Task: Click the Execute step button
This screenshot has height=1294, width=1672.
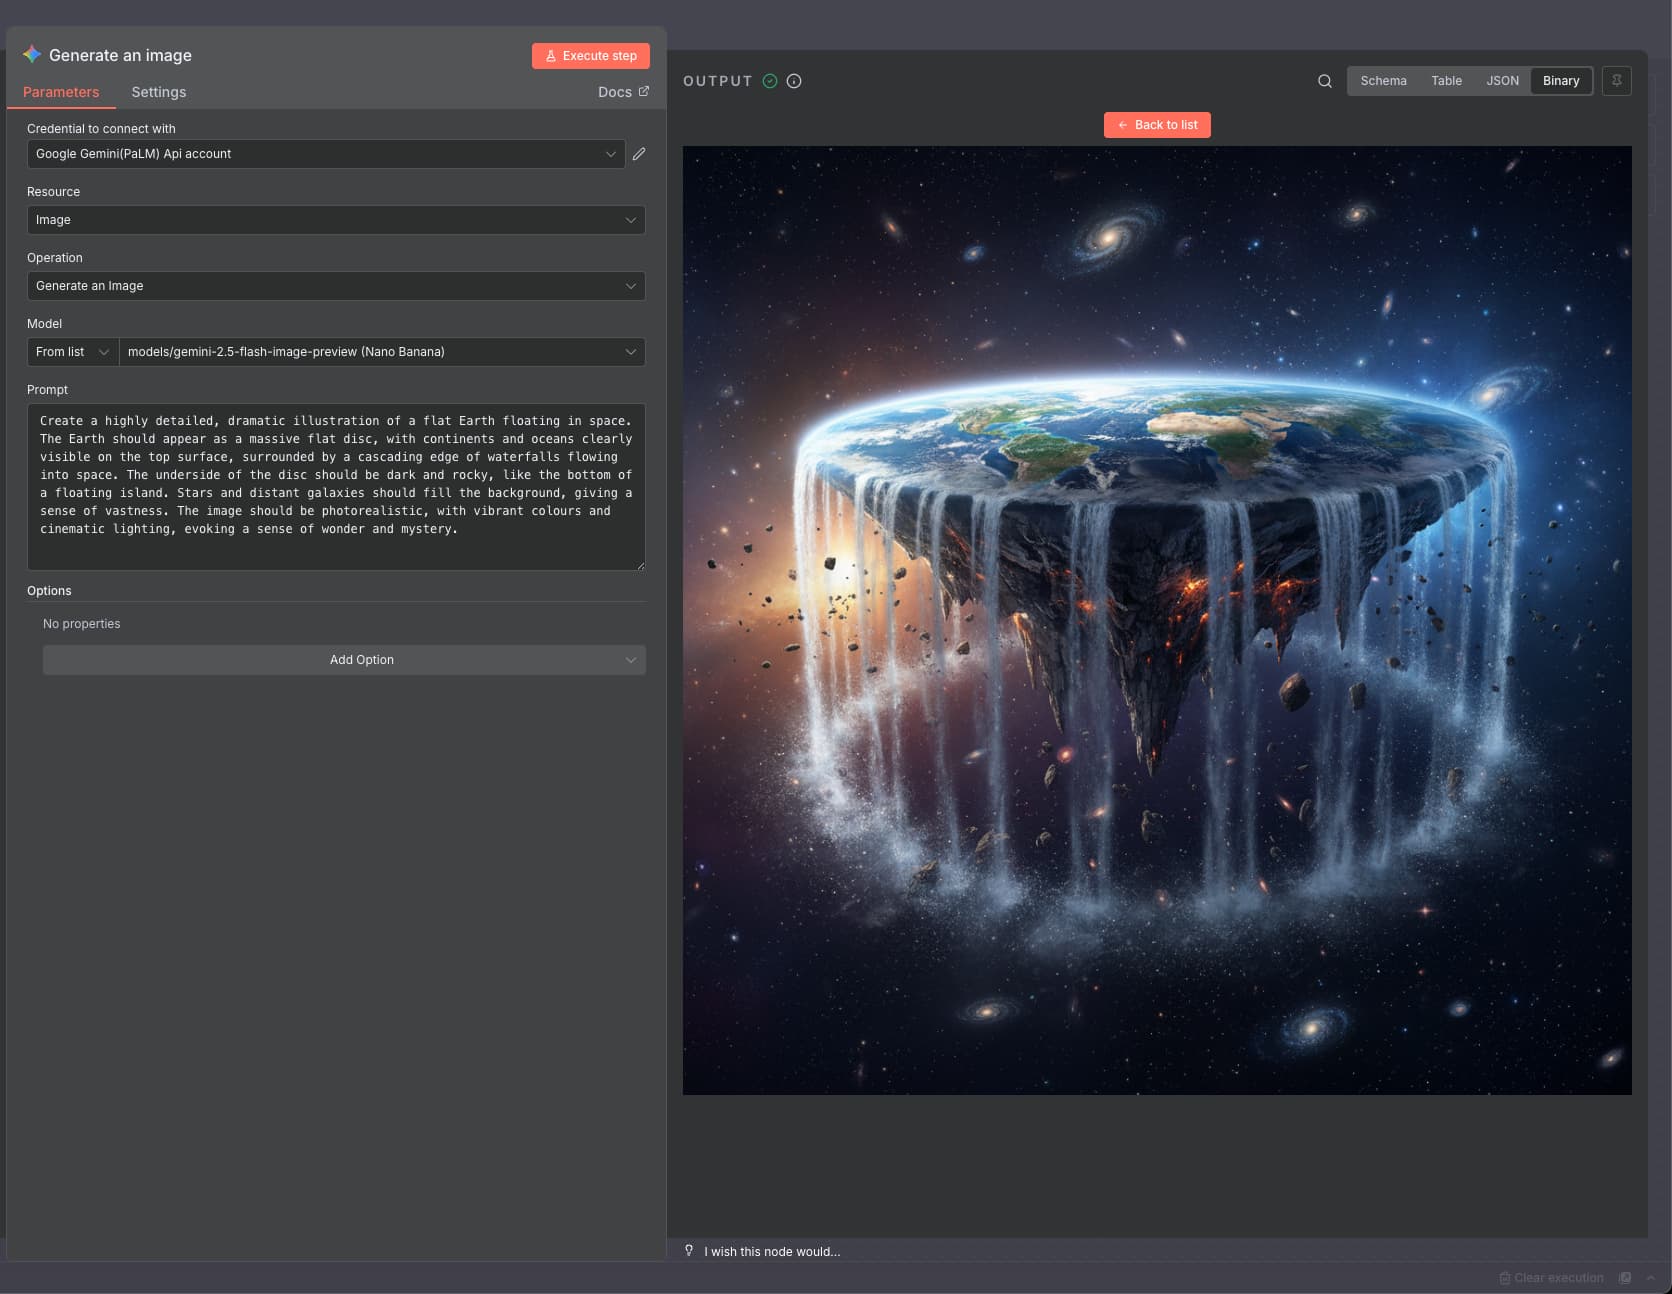Action: coord(591,56)
